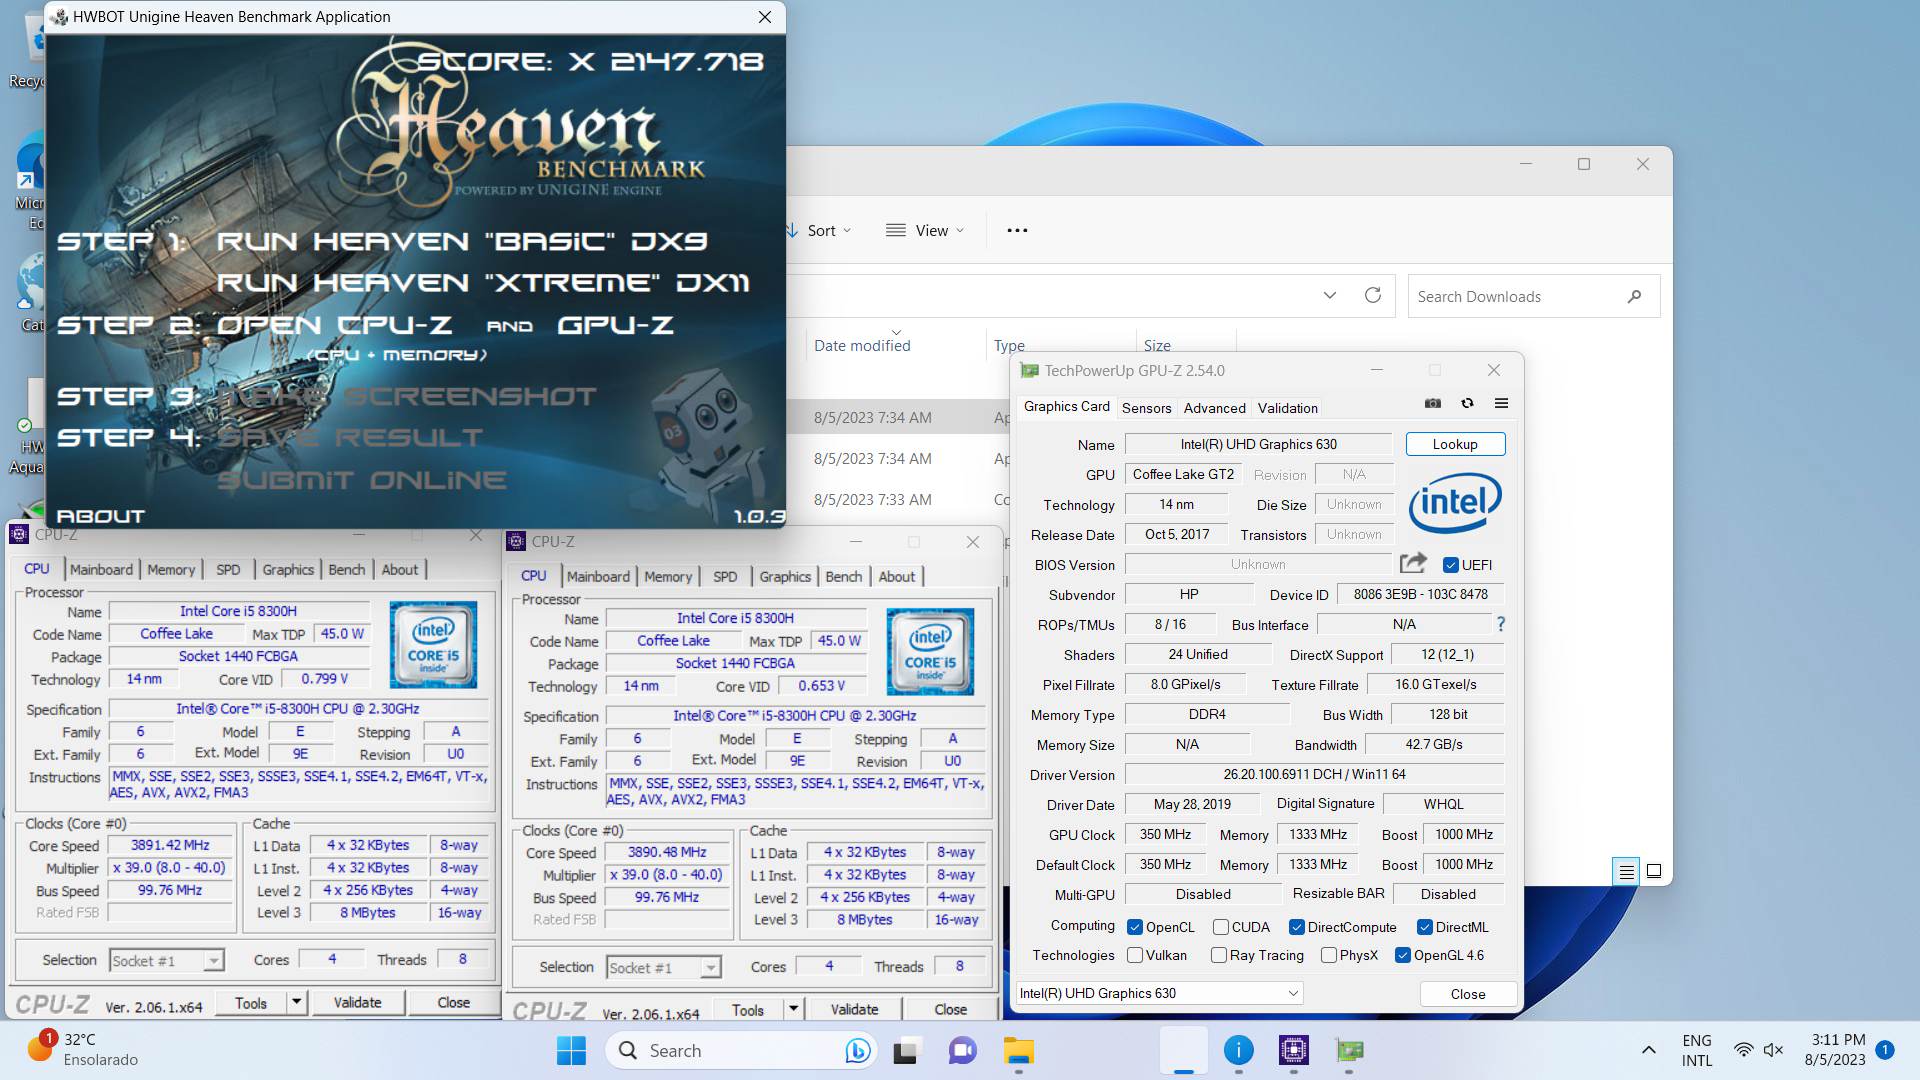The height and width of the screenshot is (1080, 1920).
Task: Click Date modified column header
Action: 862,345
